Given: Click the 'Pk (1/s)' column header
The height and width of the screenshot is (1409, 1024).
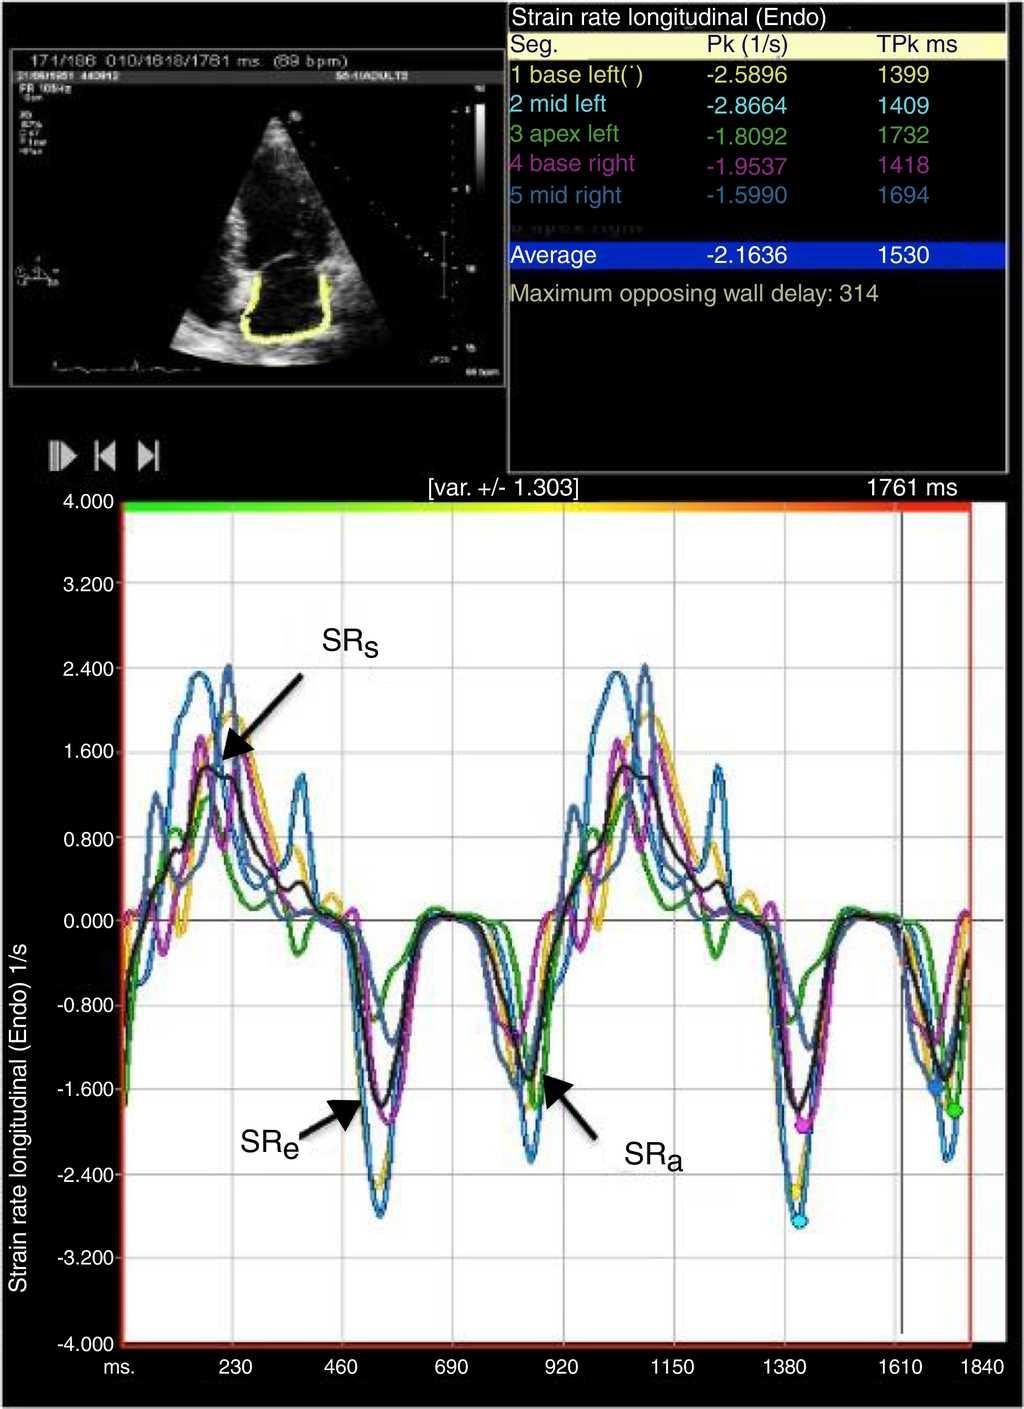Looking at the screenshot, I should point(746,45).
